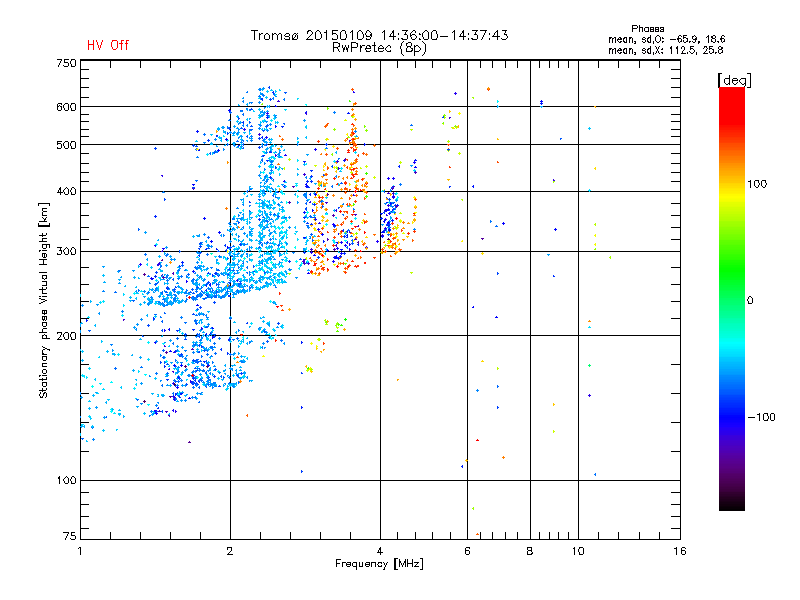Select the plot title 'Tromsø 20150109 14:36:00–14:37:43'
Image resolution: width=800 pixels, height=600 pixels.
point(380,35)
